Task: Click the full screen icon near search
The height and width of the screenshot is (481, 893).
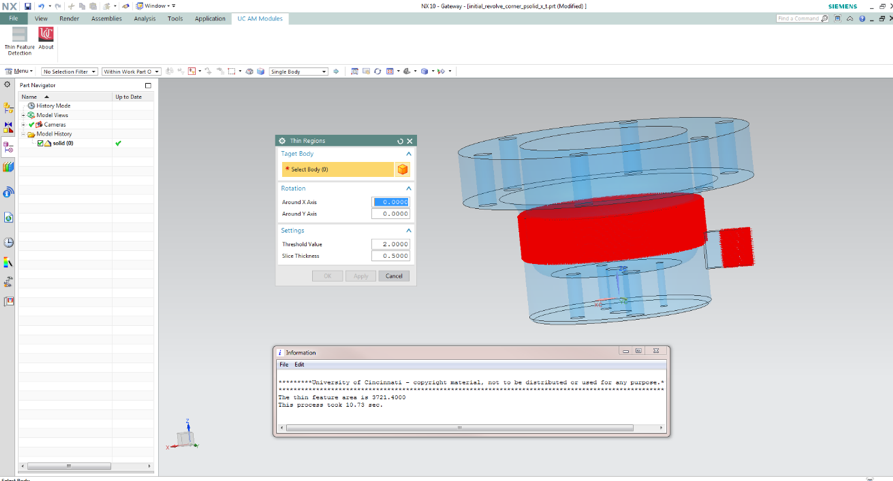Action: (x=837, y=18)
